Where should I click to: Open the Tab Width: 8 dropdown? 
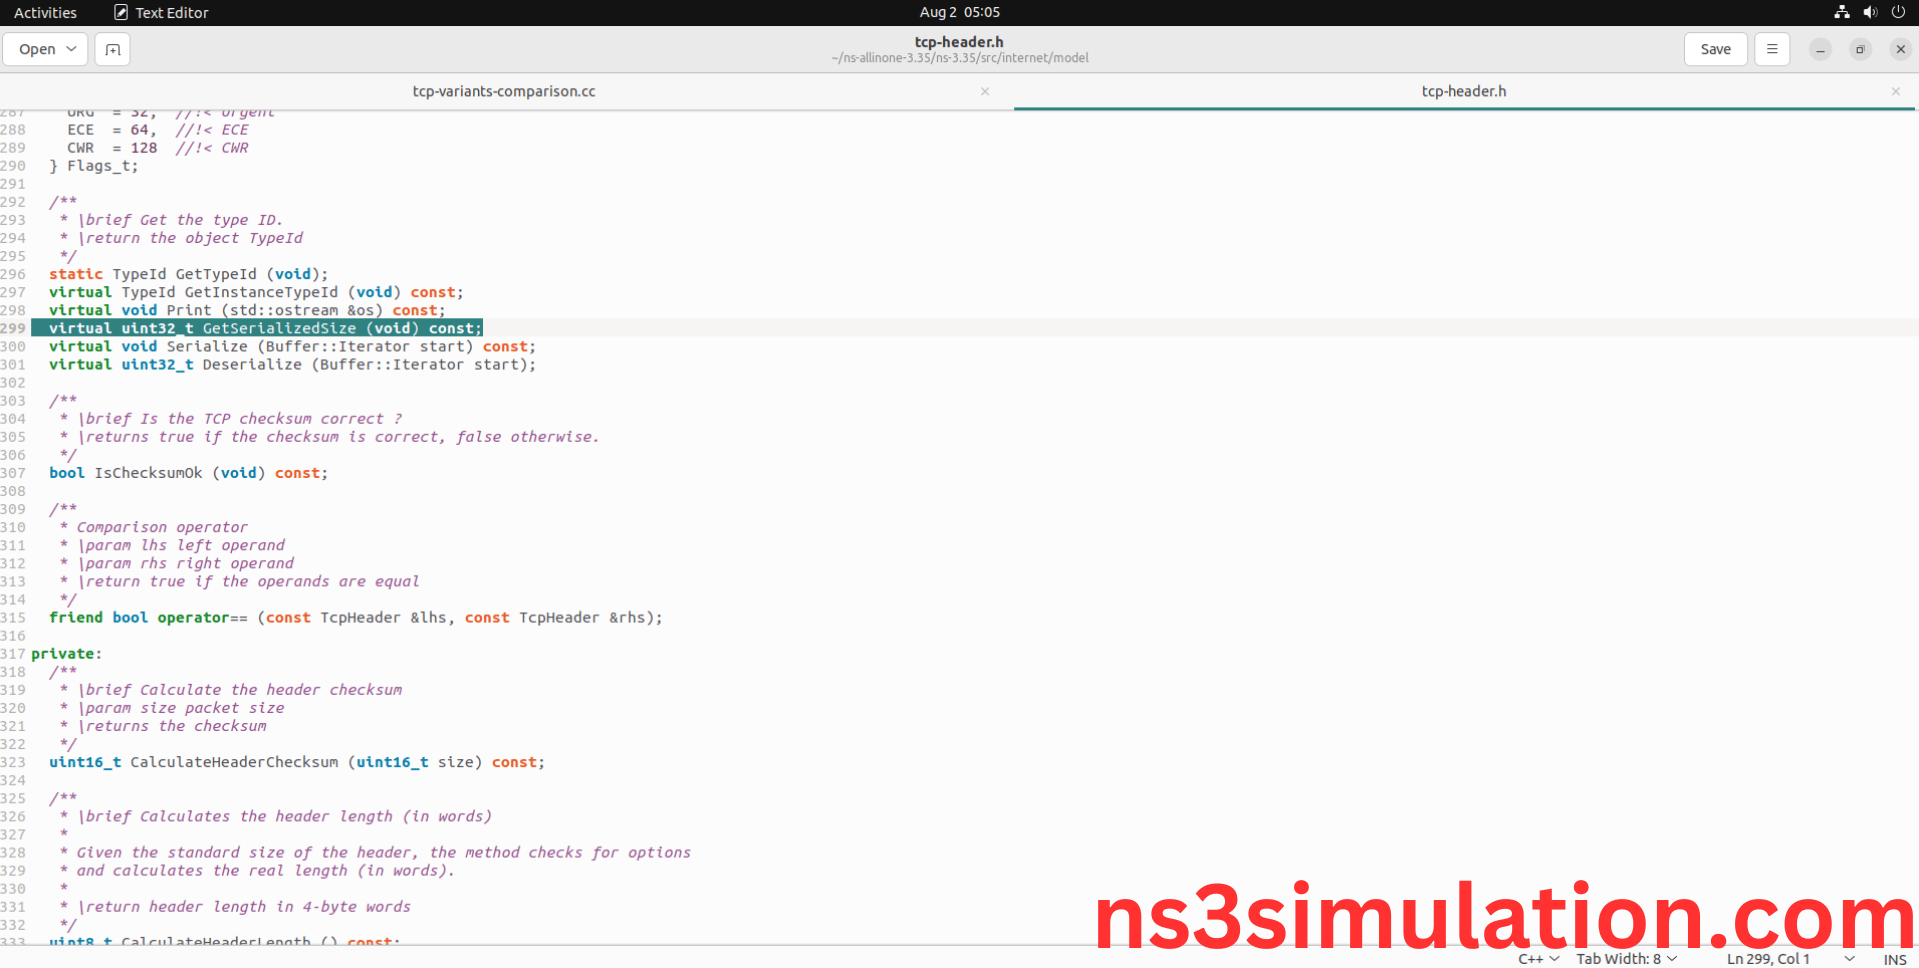click(x=1627, y=959)
